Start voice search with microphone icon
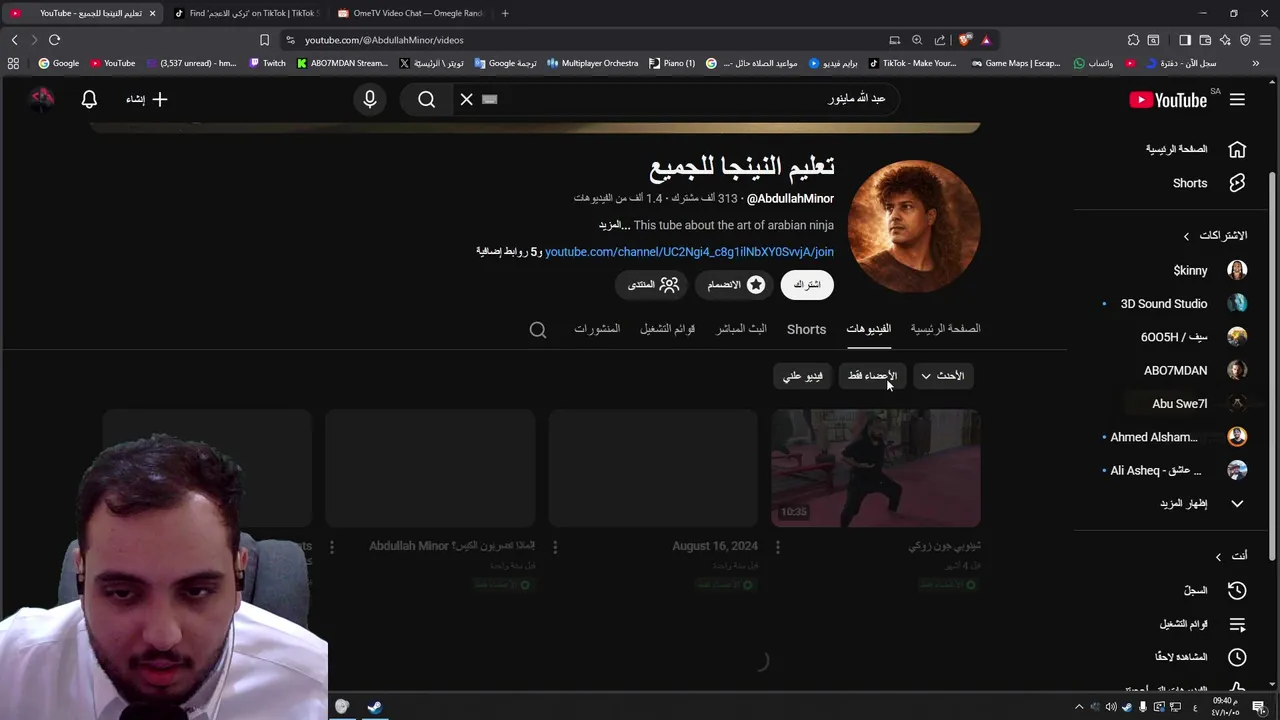This screenshot has height=720, width=1280. pos(370,99)
